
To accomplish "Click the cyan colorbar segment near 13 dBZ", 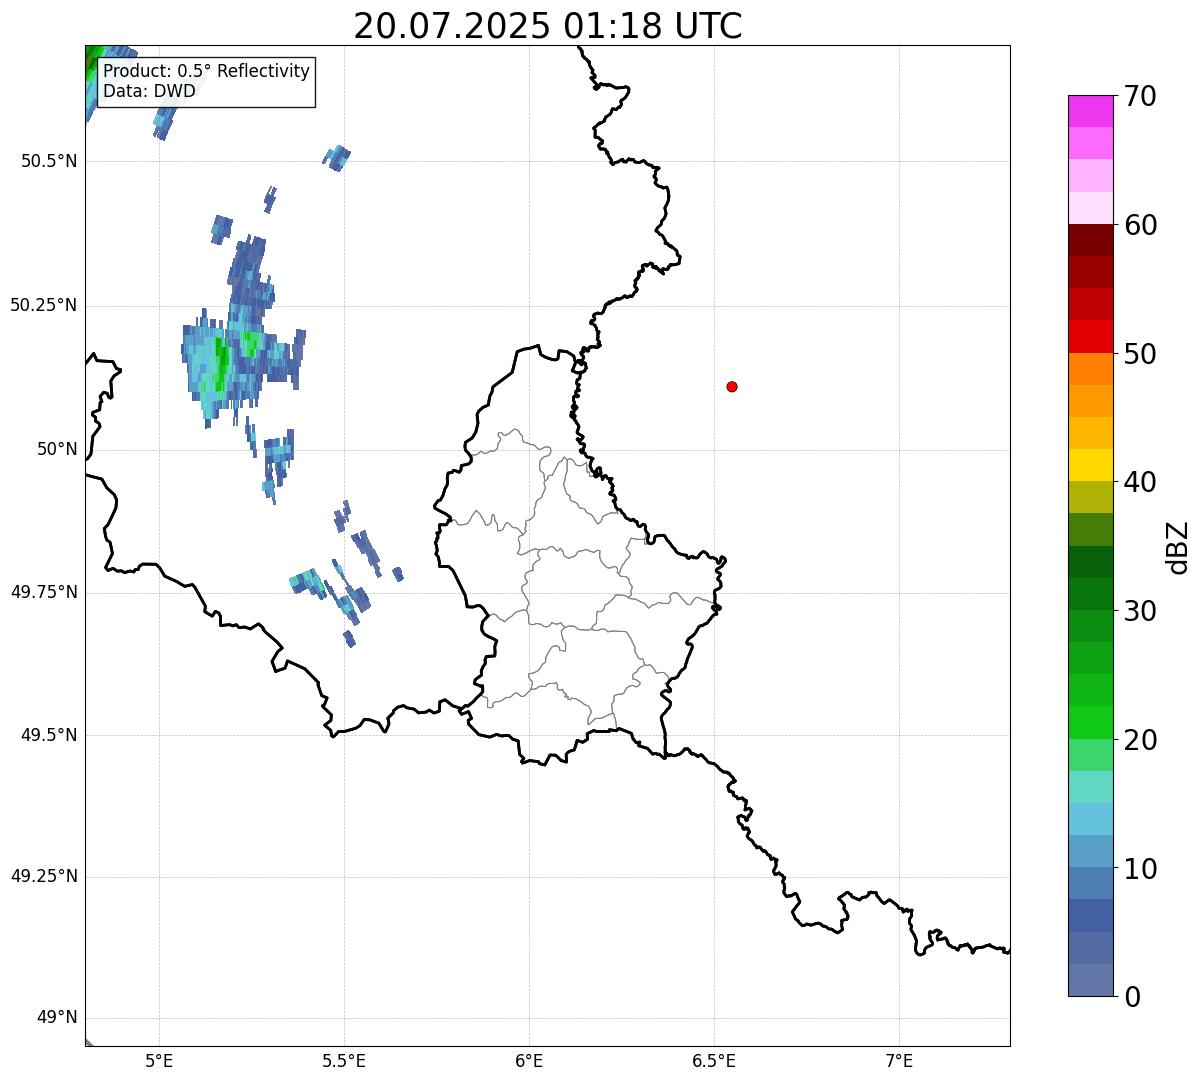I will pos(1090,819).
